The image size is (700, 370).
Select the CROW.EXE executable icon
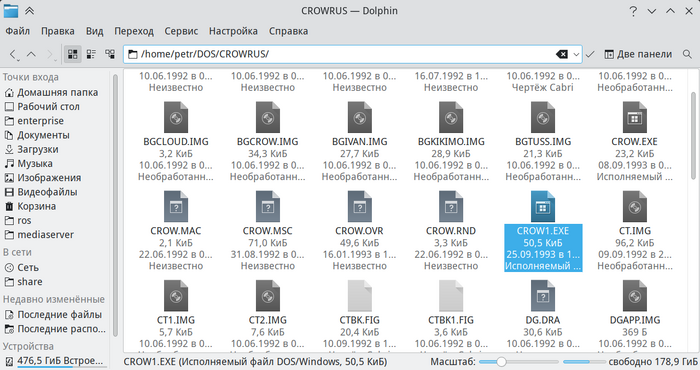pyautogui.click(x=635, y=118)
